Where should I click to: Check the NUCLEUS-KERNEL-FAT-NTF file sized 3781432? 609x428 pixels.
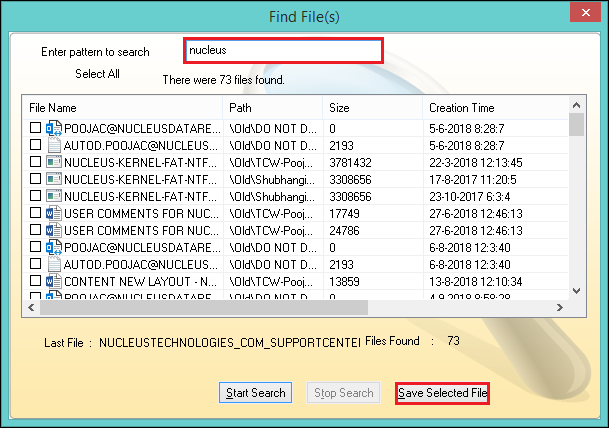click(35, 162)
